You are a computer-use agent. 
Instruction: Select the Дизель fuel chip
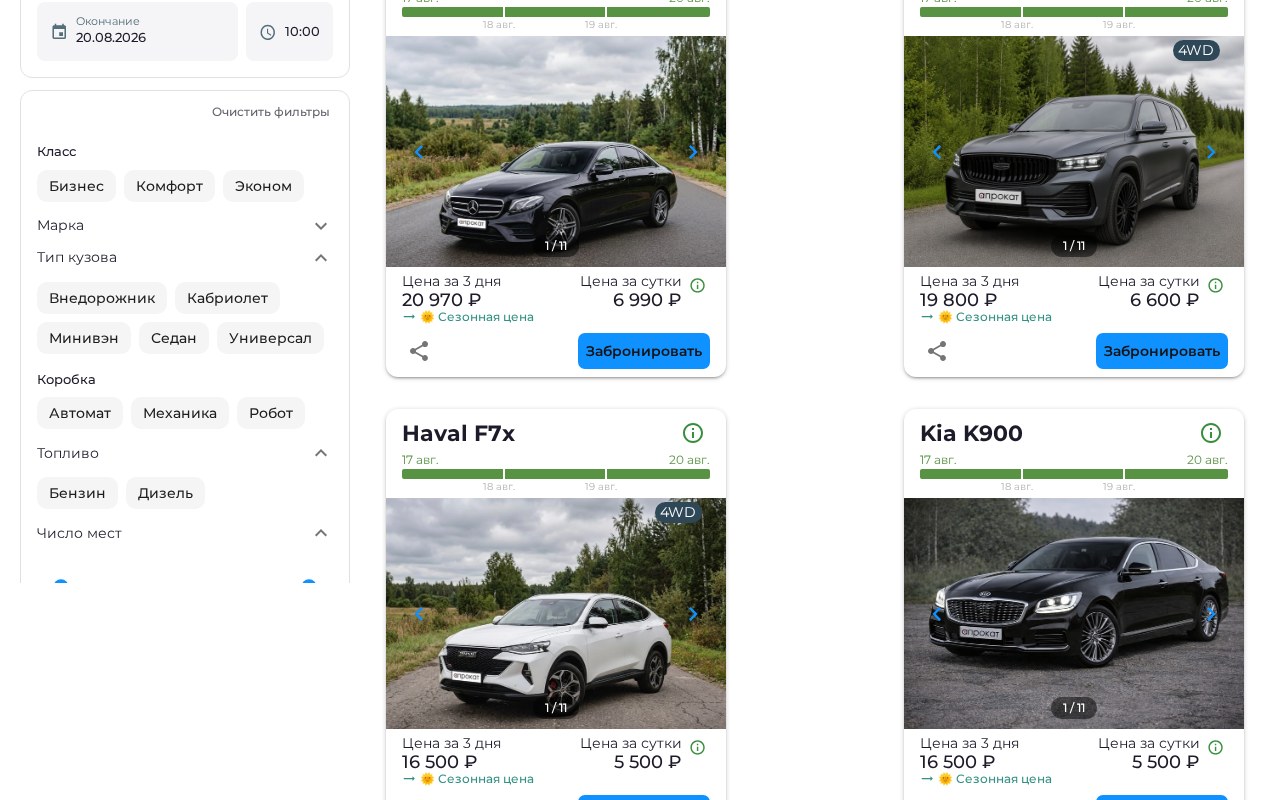[165, 493]
